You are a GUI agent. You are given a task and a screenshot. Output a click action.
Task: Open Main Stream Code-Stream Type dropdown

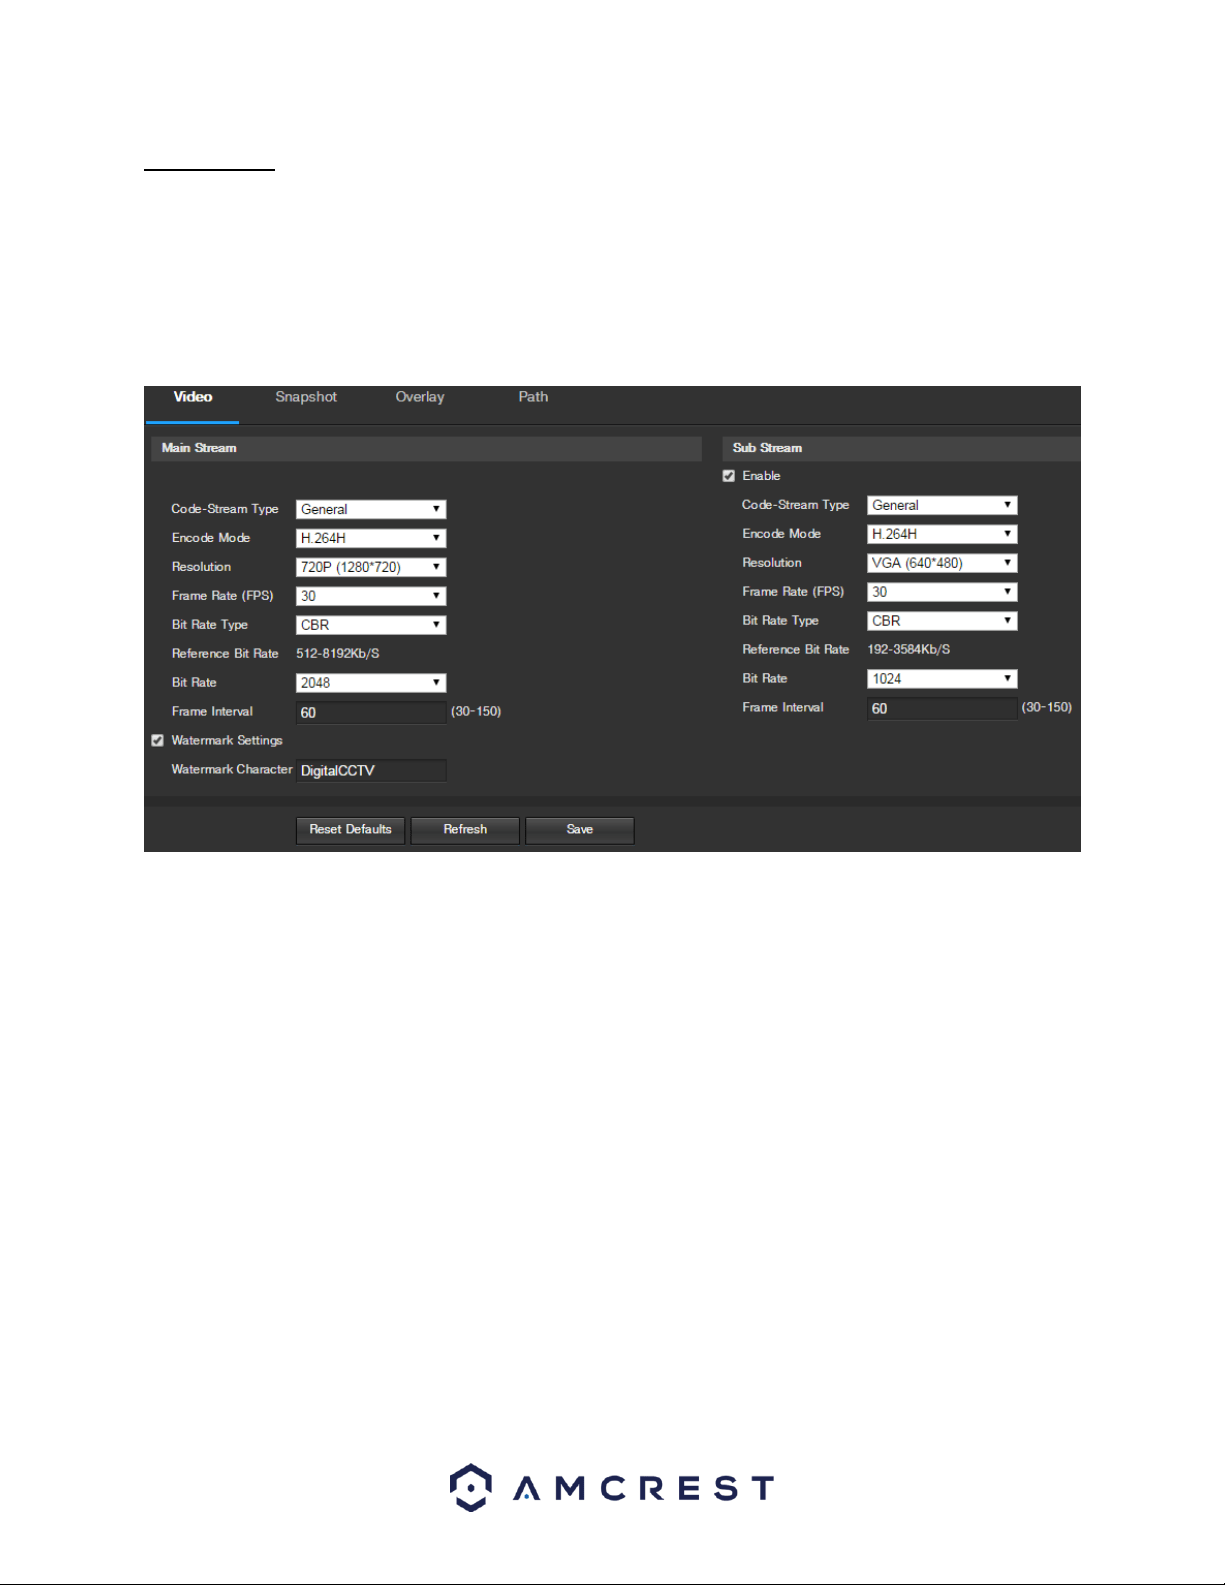pos(371,509)
